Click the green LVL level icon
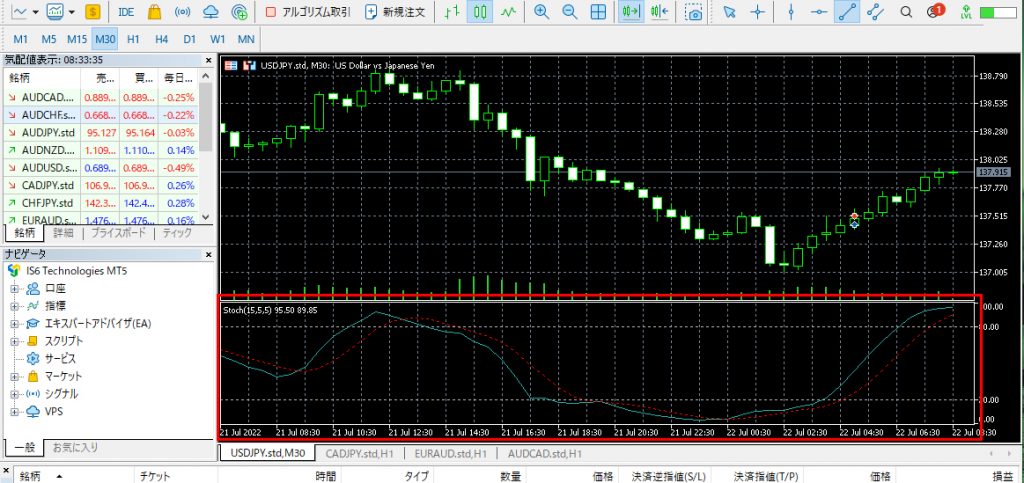Viewport: 1024px width, 483px height. 967,12
